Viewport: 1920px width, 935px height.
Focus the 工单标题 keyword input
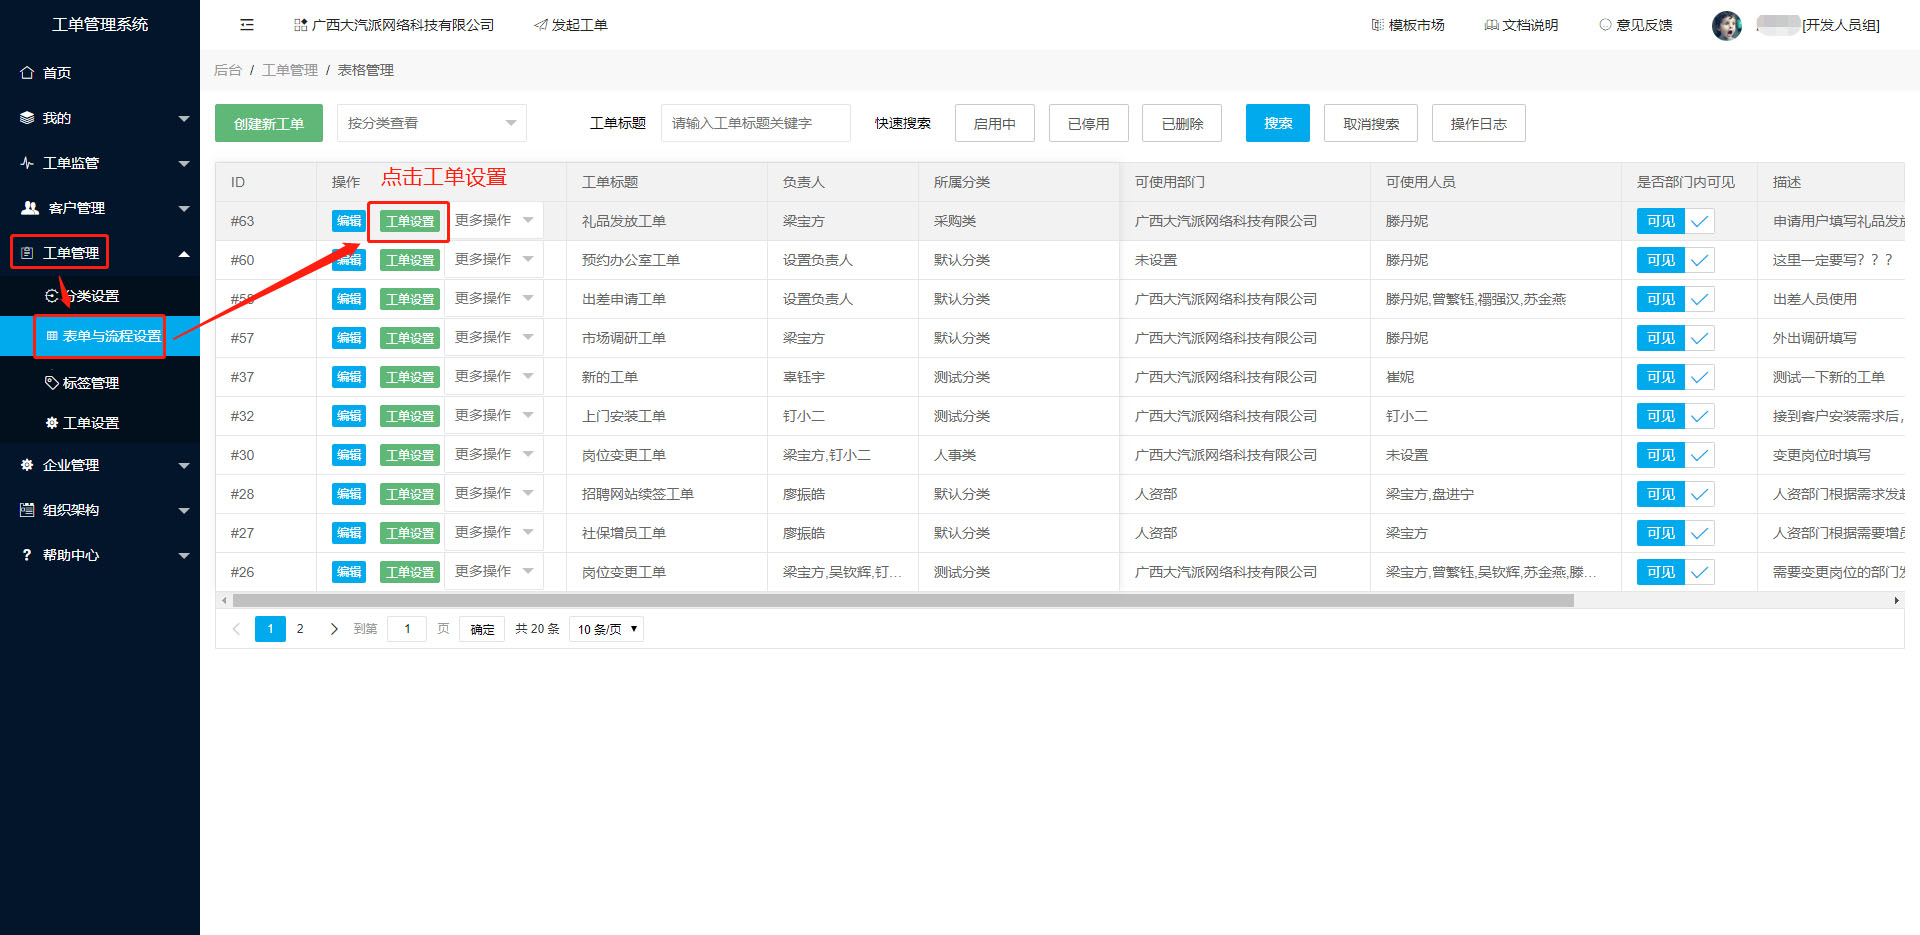[x=756, y=123]
